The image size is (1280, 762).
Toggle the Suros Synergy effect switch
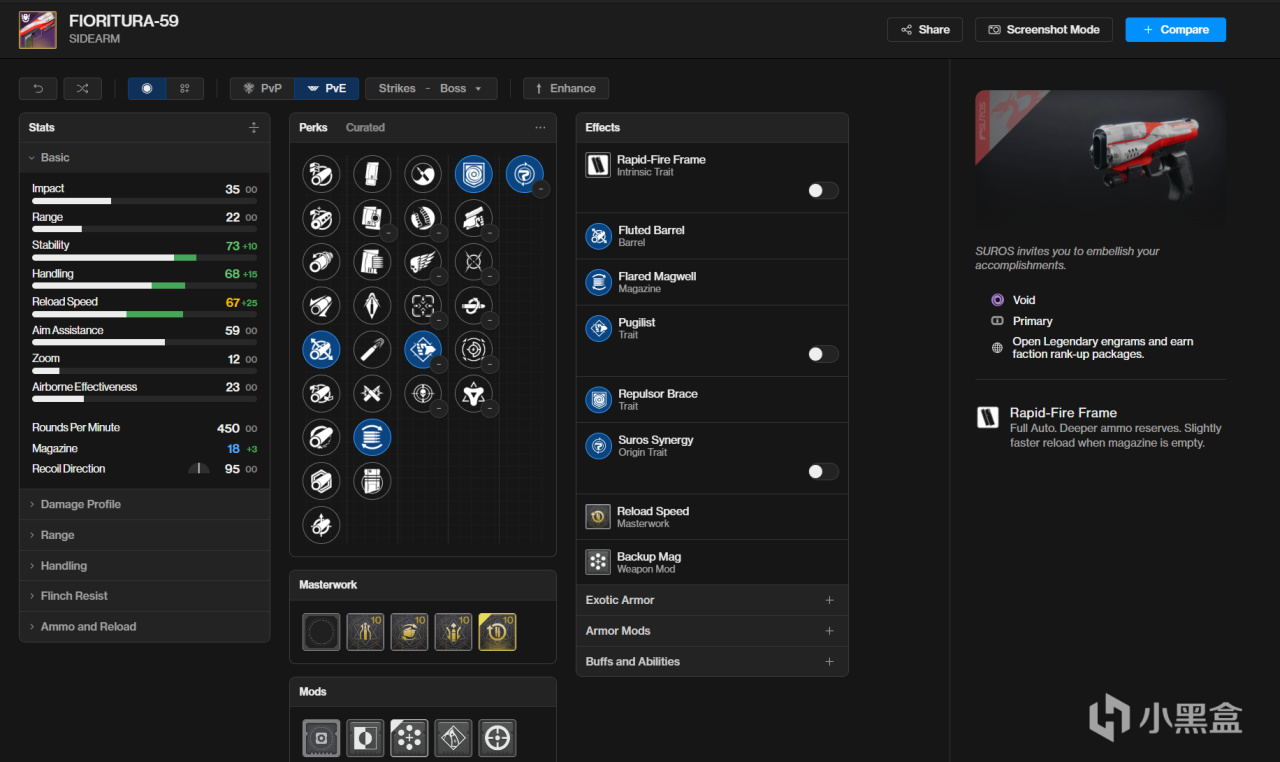823,471
